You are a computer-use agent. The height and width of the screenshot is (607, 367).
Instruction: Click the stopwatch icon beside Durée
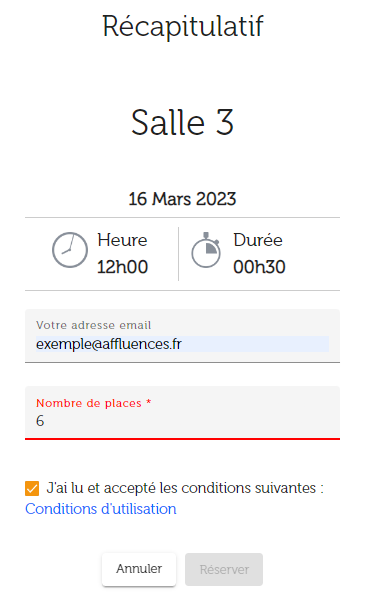(206, 250)
